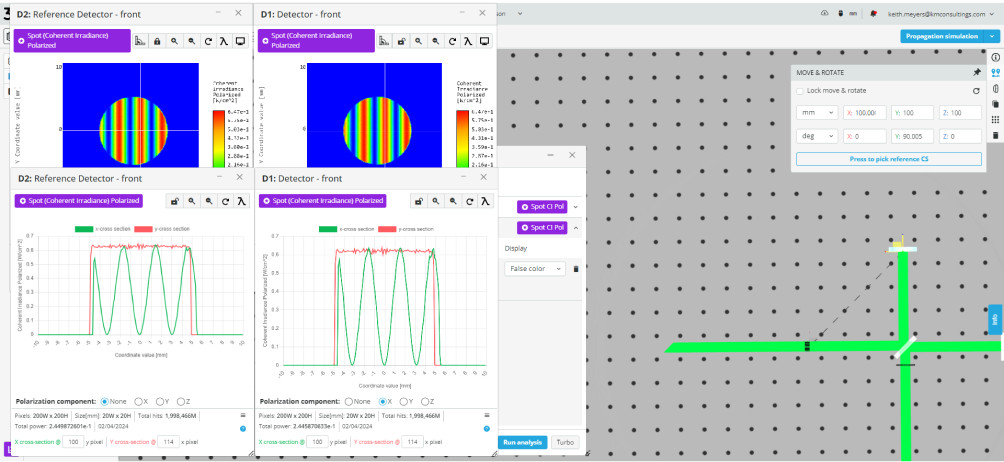Screen dimensions: 1004x462
Task: Select None polarization in D2 cross-section window
Action: point(105,401)
